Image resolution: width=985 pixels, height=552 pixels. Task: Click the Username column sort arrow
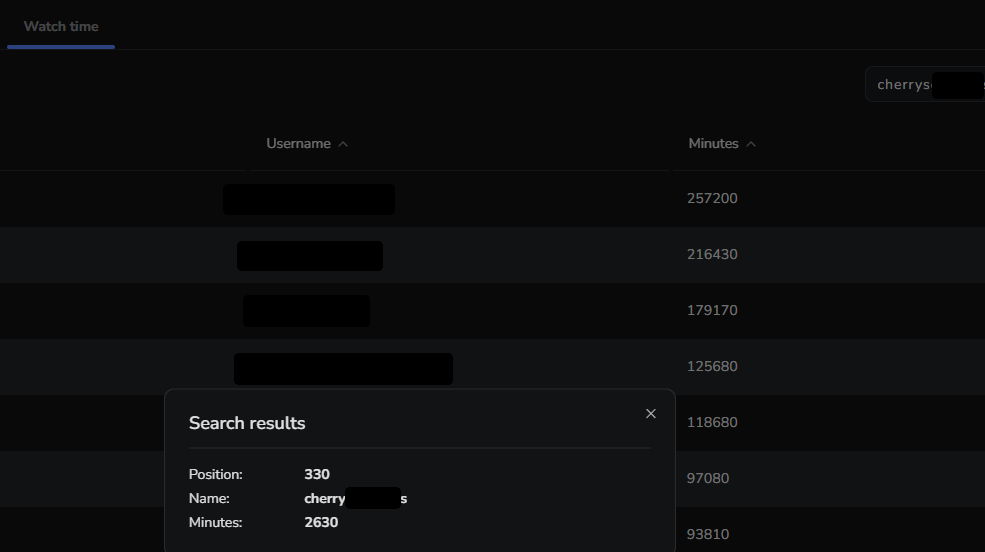click(343, 144)
